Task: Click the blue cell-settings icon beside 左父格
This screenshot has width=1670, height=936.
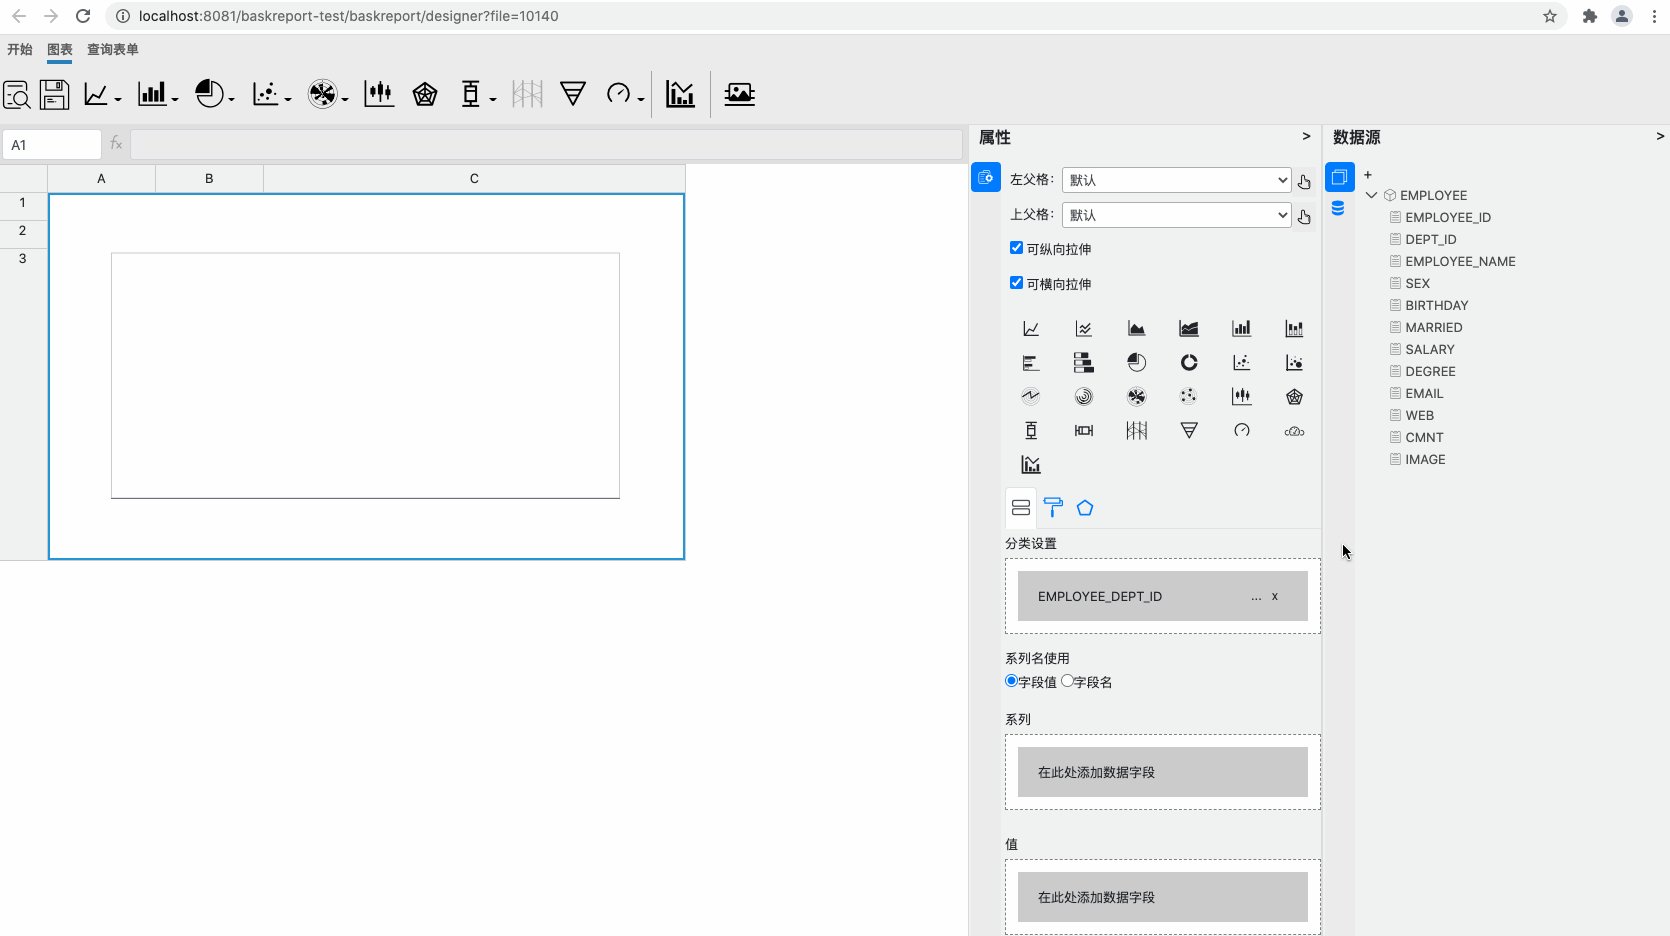Action: (986, 178)
